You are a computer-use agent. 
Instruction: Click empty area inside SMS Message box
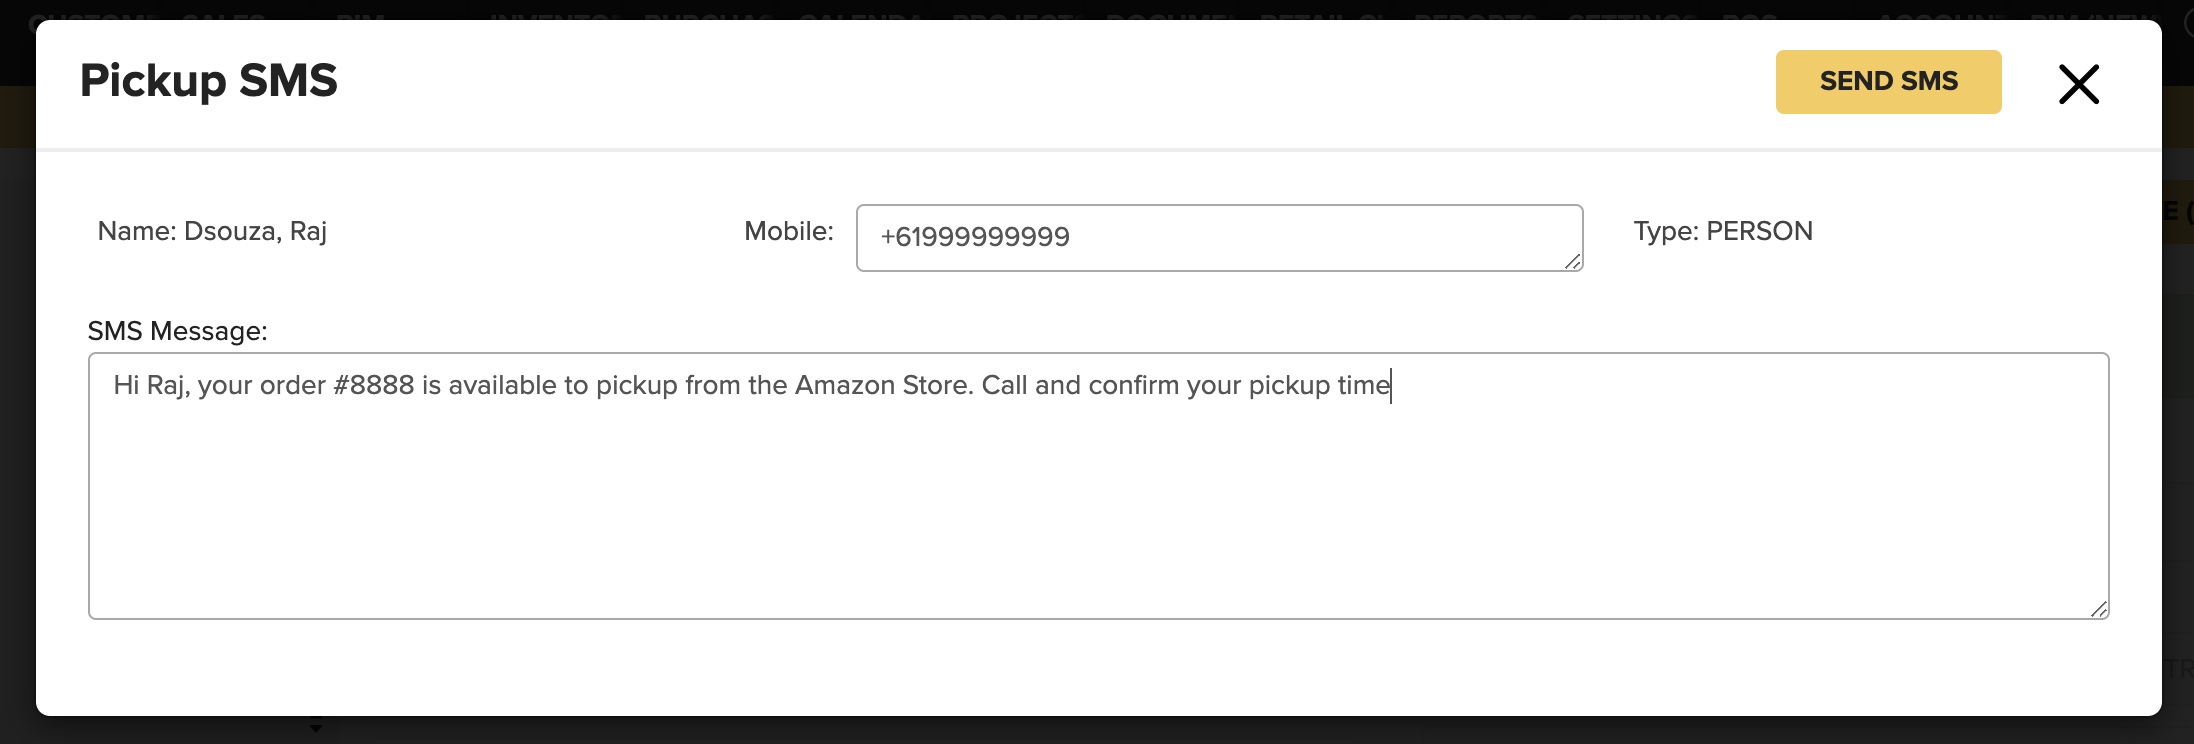click(x=1098, y=510)
